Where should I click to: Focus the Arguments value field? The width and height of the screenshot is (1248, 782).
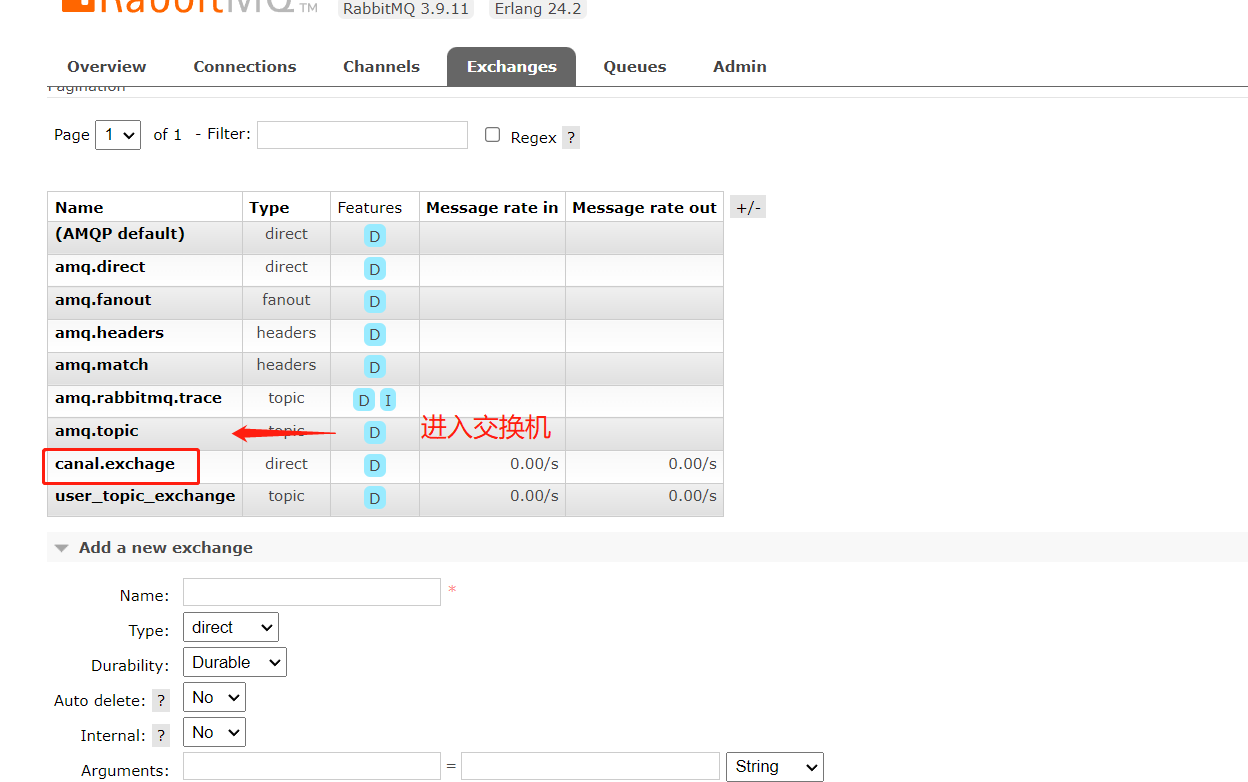[x=590, y=767]
